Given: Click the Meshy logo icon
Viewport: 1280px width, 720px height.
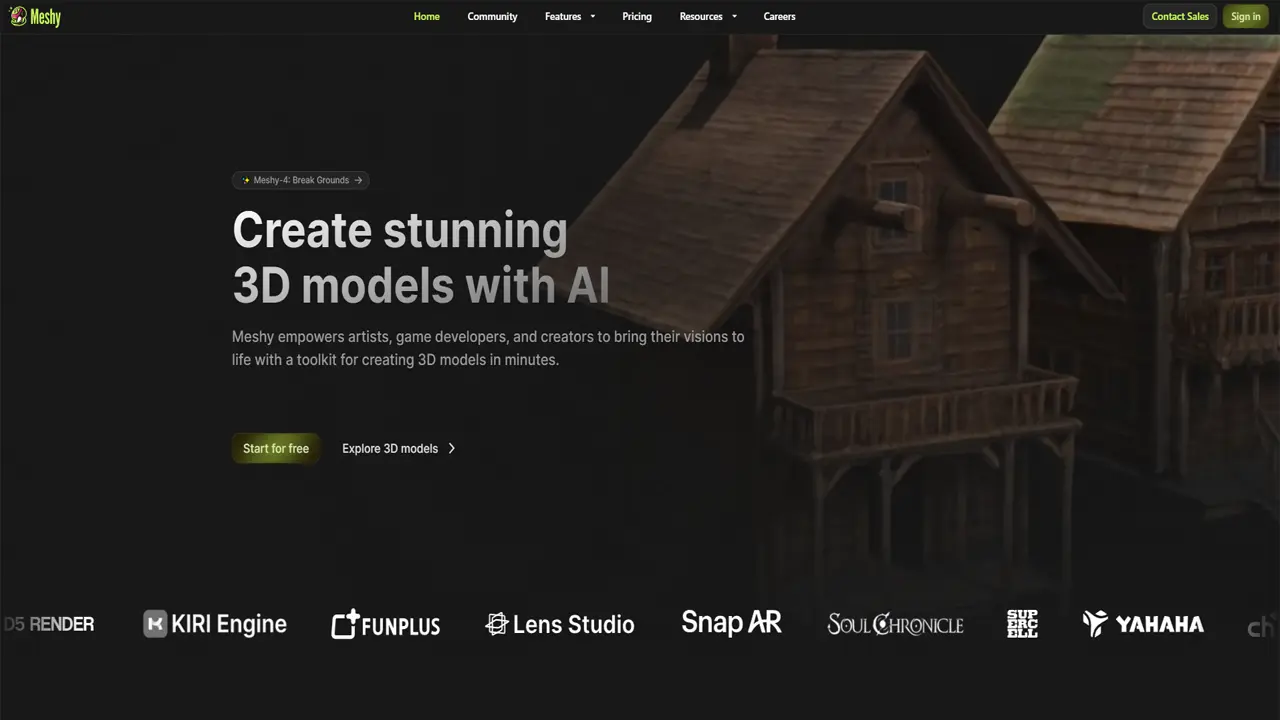Looking at the screenshot, I should 18,16.
